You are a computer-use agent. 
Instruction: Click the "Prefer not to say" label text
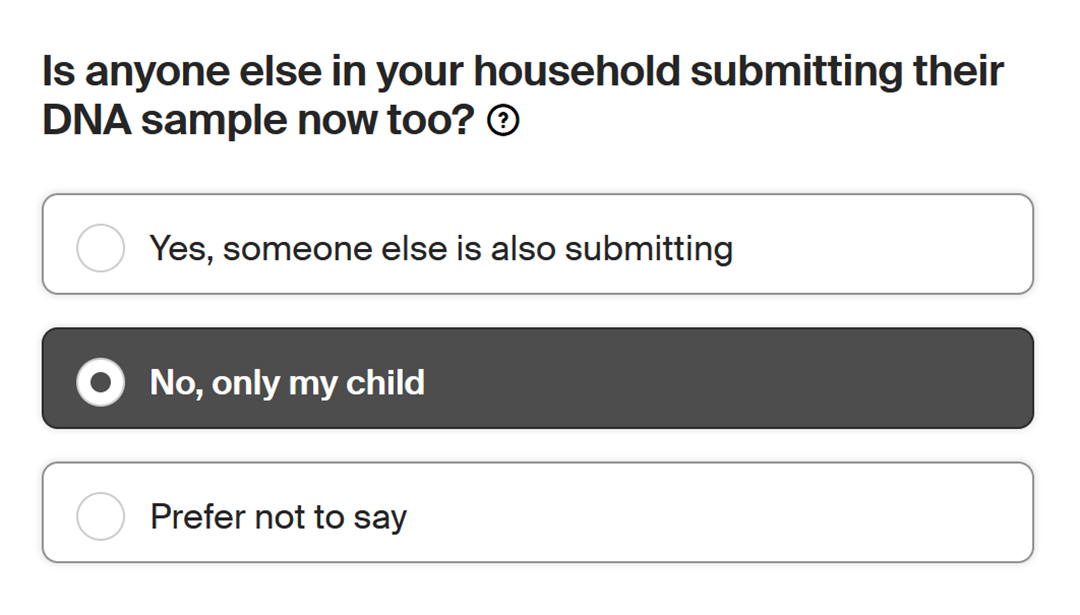pyautogui.click(x=278, y=517)
